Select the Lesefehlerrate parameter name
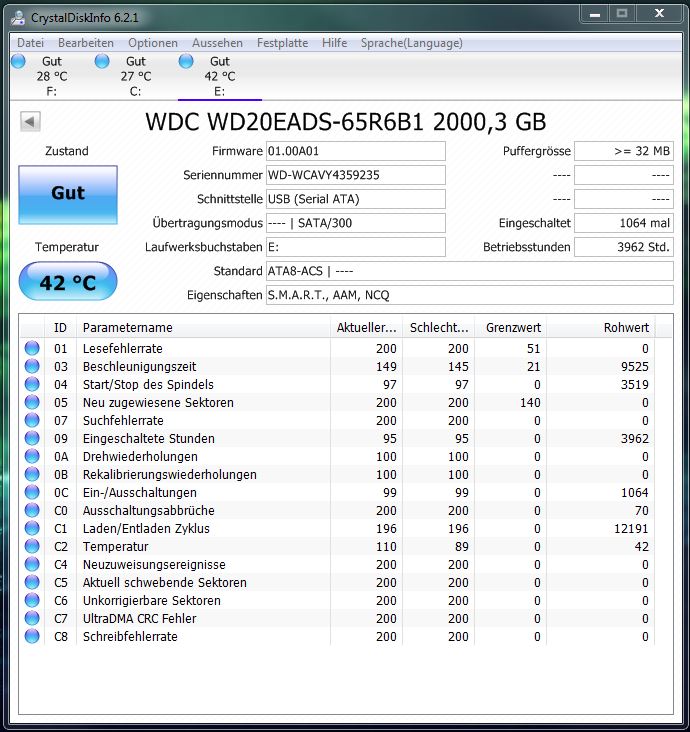The image size is (690, 732). 122,349
